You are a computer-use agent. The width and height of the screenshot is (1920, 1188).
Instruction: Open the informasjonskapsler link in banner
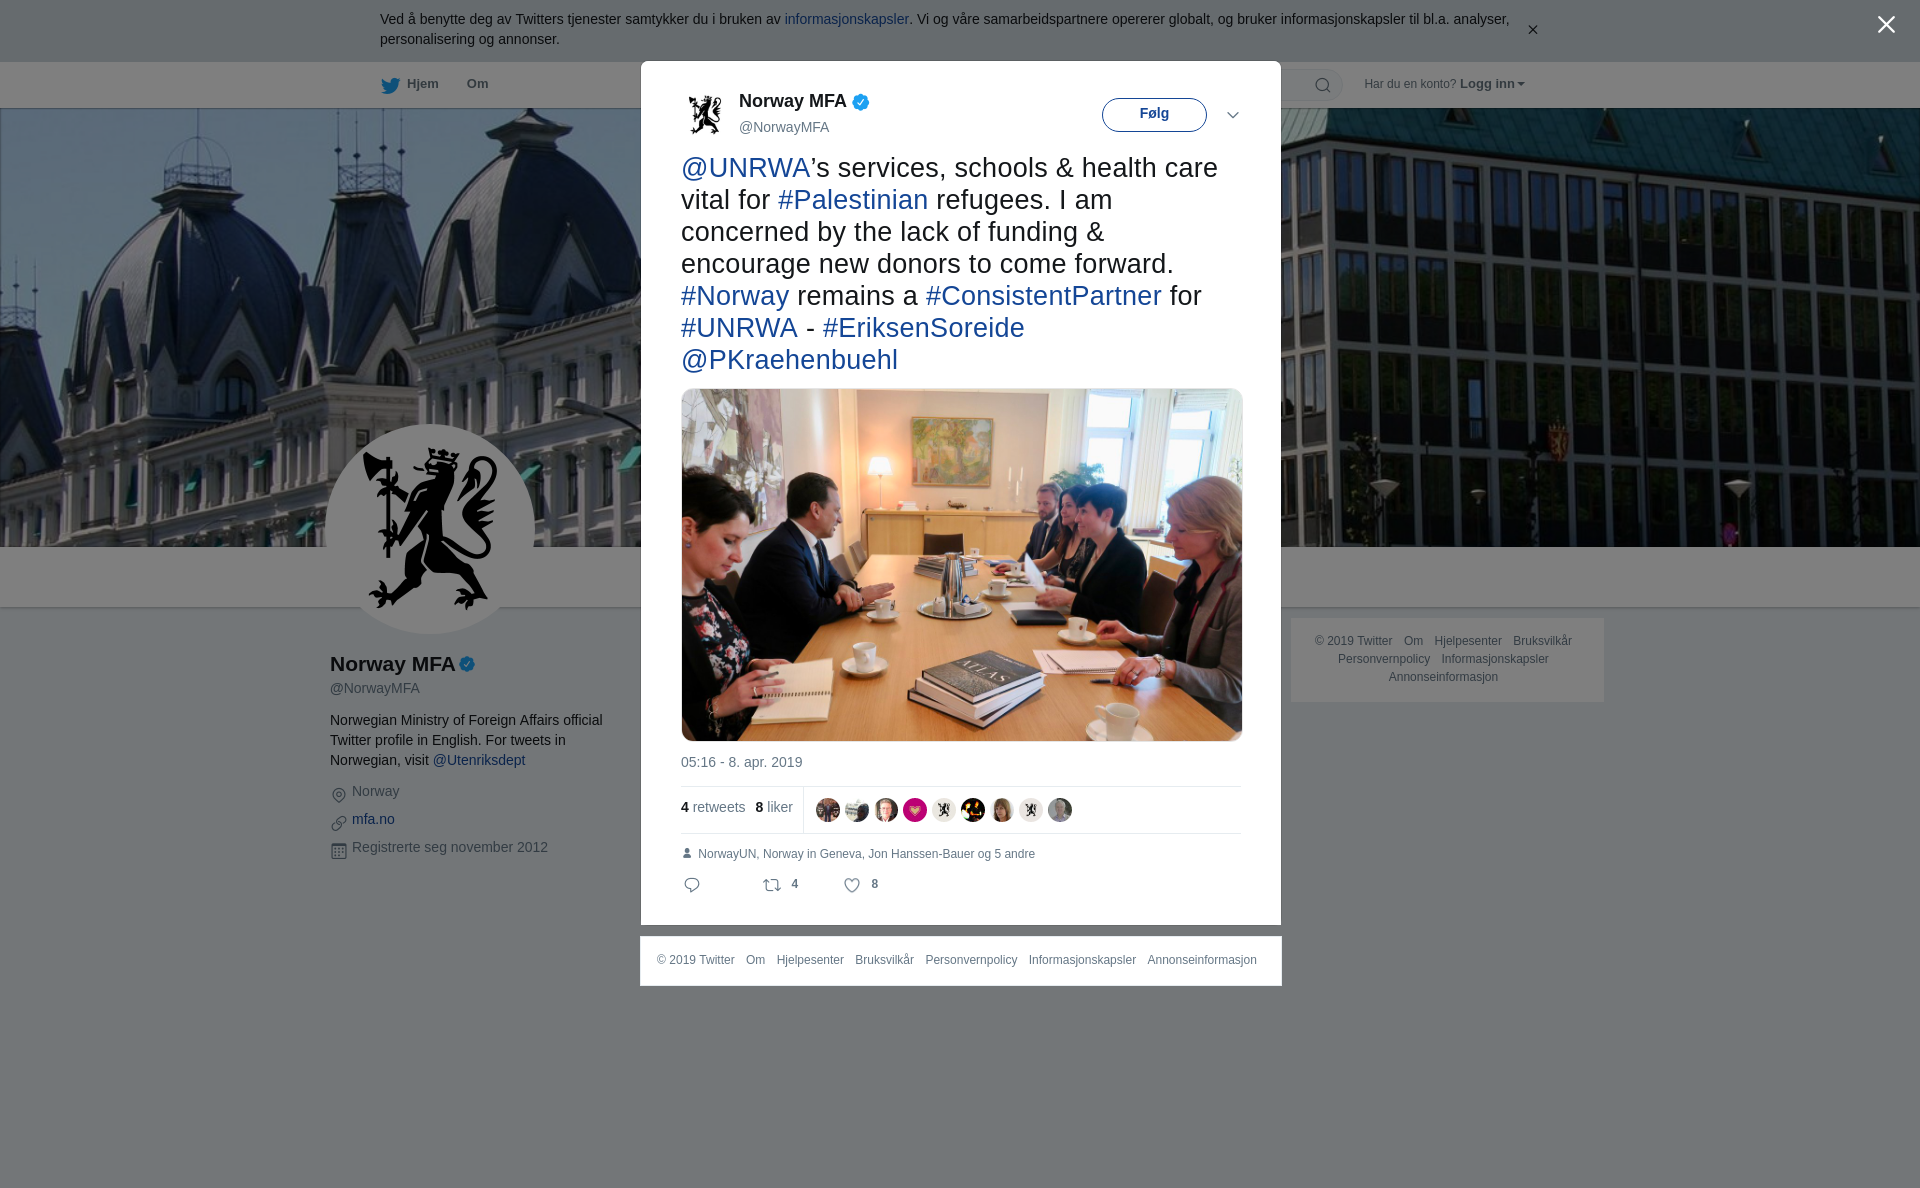(846, 19)
